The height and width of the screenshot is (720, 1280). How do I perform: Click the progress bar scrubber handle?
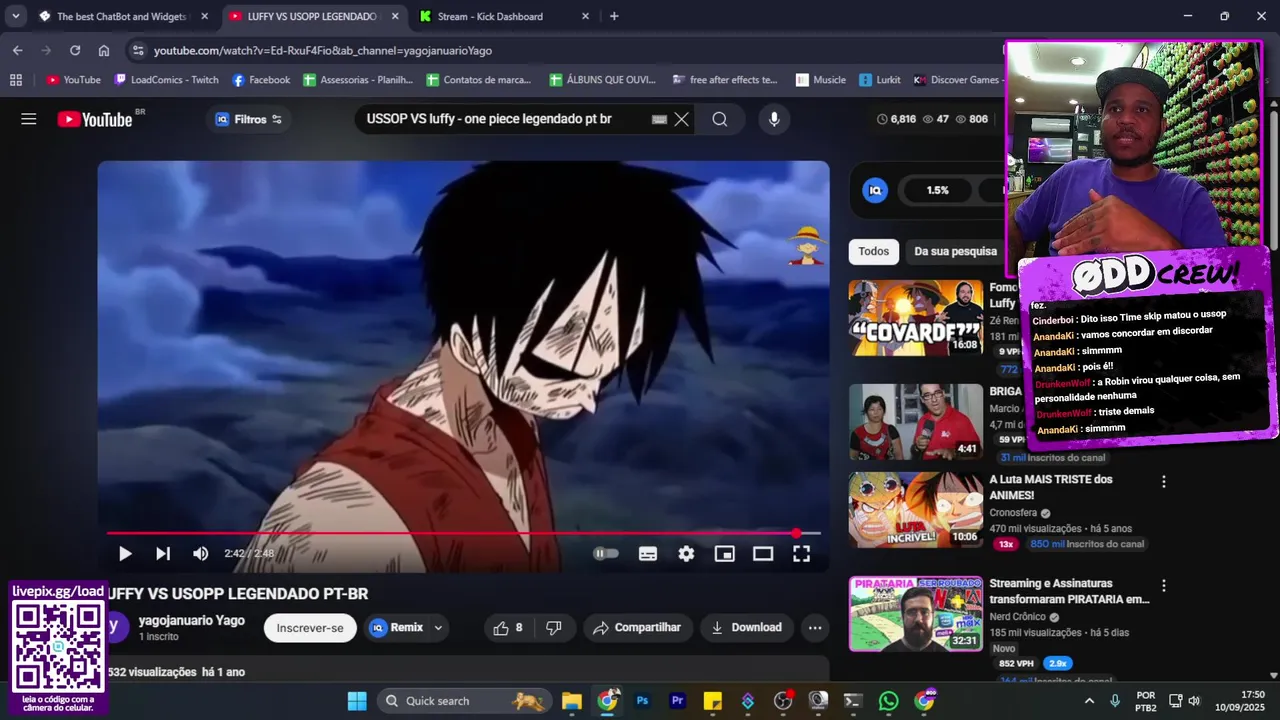pyautogui.click(x=797, y=533)
